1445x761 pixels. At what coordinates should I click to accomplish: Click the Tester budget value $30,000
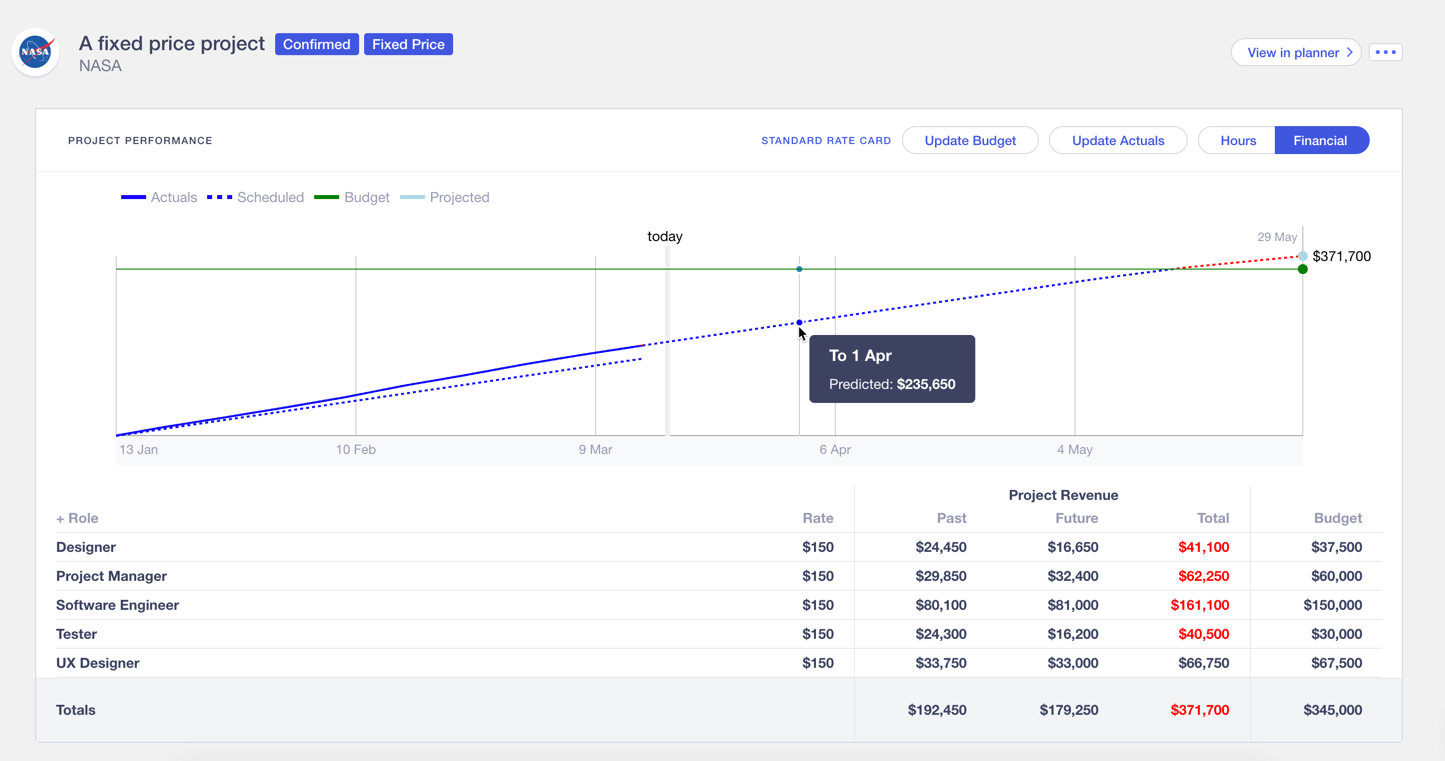[x=1336, y=634]
